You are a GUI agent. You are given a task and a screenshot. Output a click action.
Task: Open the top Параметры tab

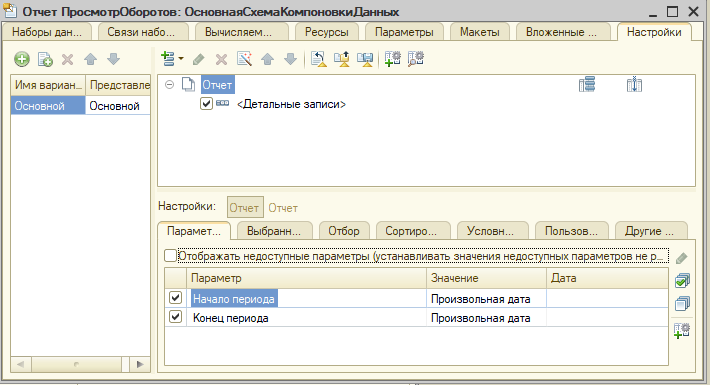pos(404,32)
